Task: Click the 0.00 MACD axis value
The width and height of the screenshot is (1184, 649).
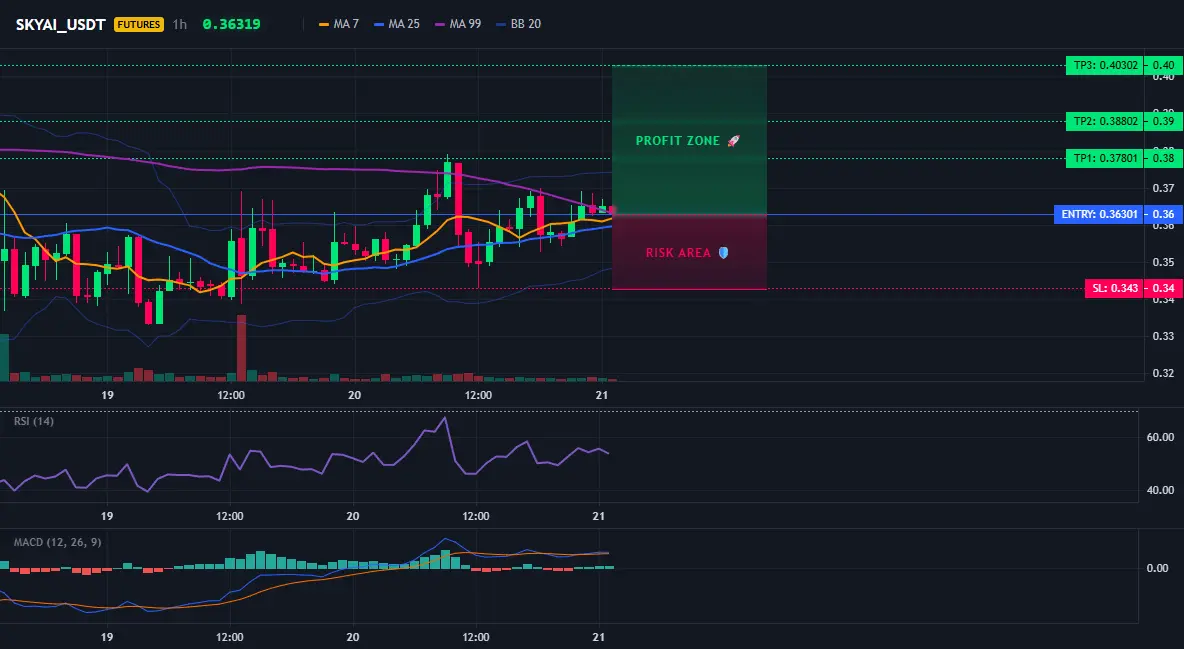Action: coord(1158,567)
